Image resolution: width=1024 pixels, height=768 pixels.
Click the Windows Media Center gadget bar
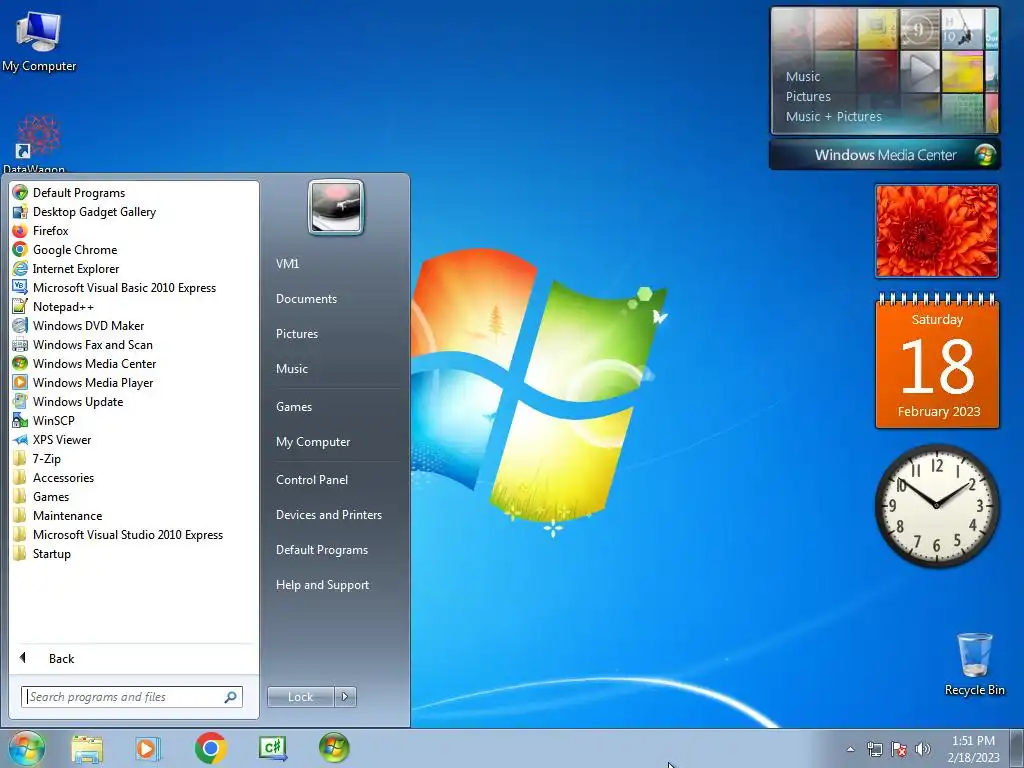[x=884, y=155]
